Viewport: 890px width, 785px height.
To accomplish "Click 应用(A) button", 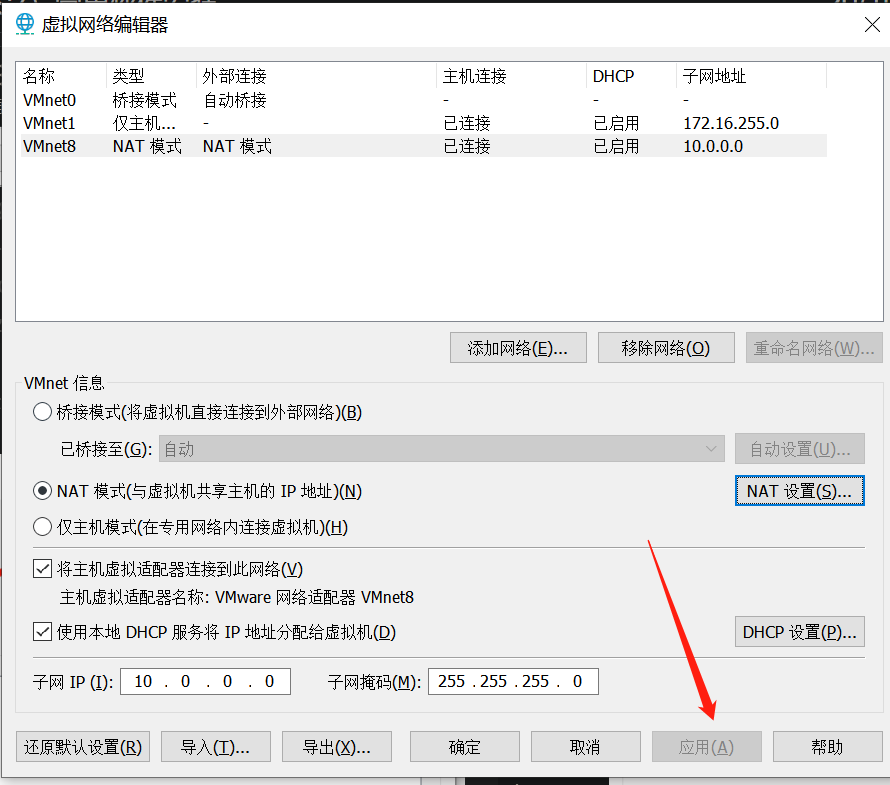I will [707, 746].
